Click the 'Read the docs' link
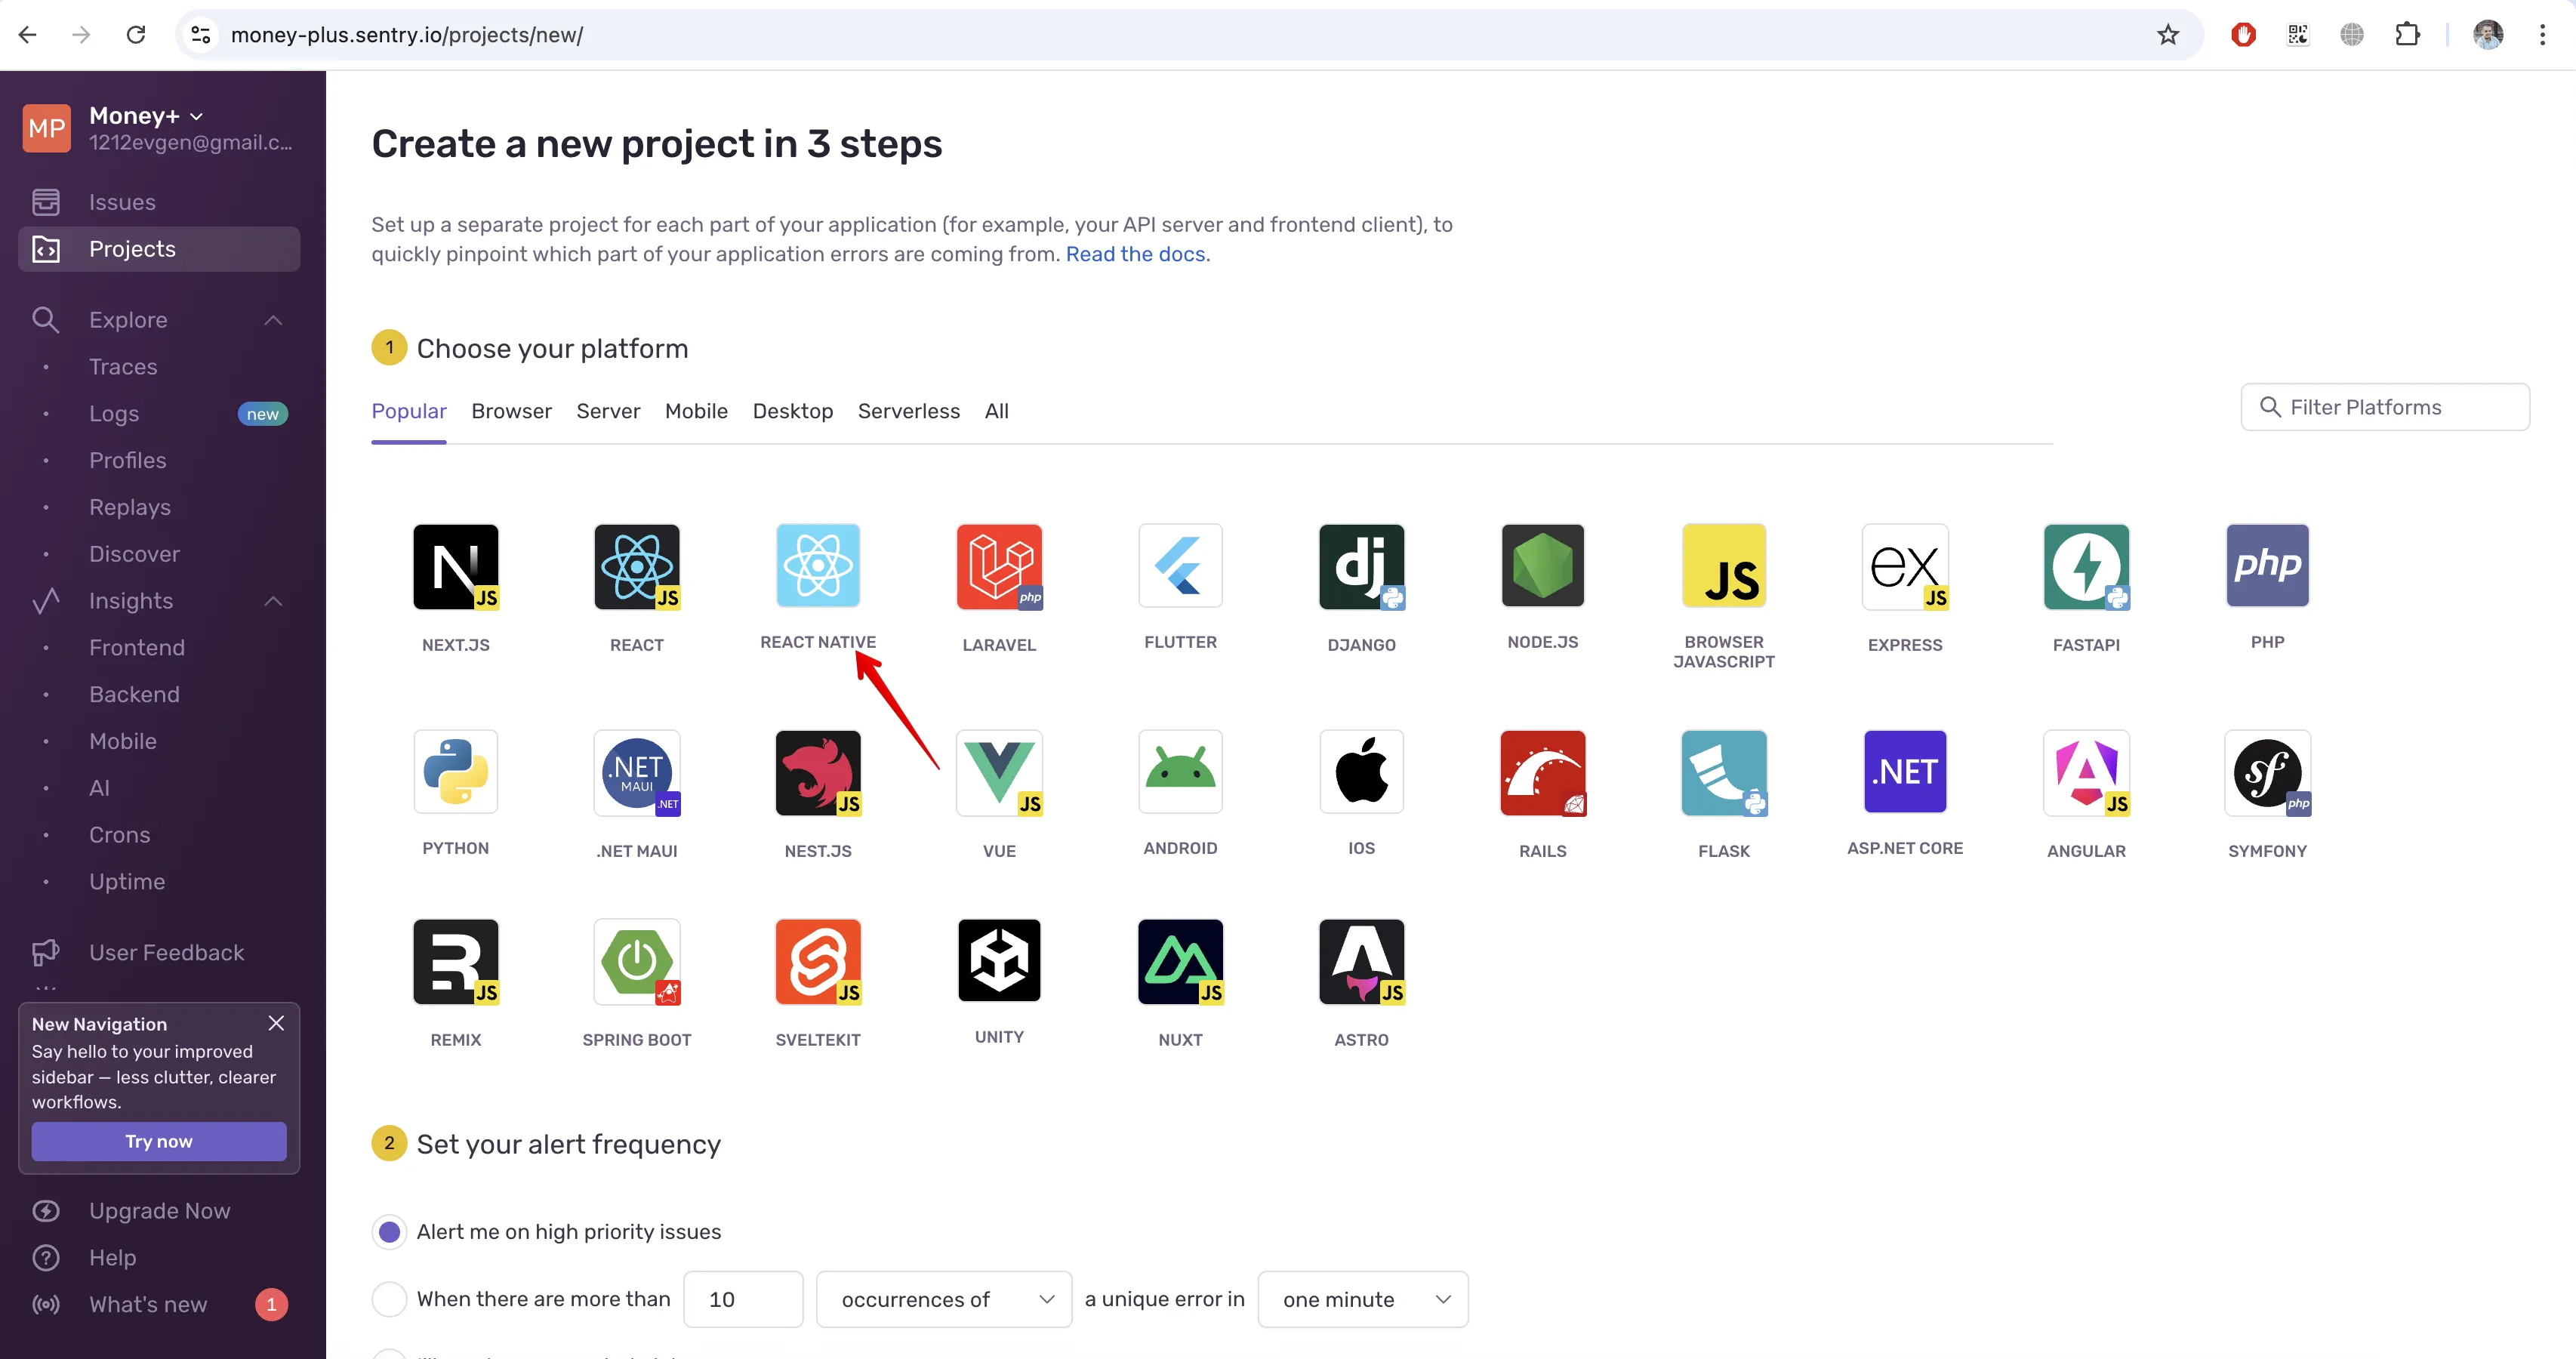2576x1359 pixels. pyautogui.click(x=1135, y=254)
